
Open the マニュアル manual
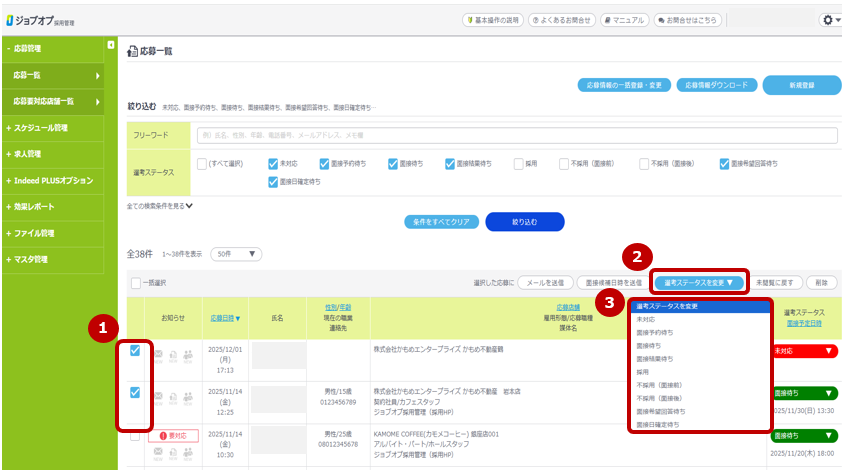click(624, 20)
